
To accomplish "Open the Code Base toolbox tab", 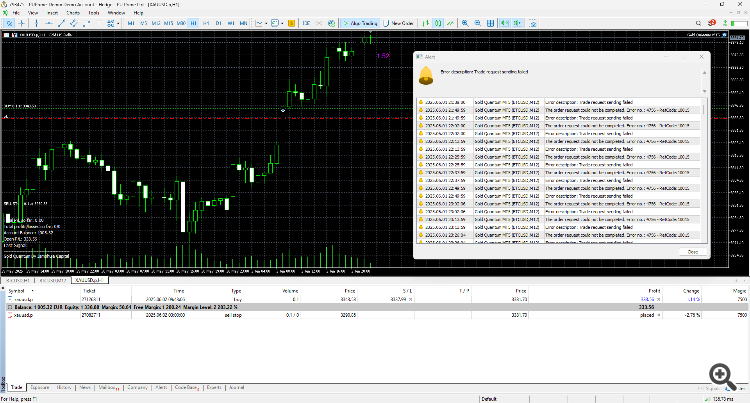I will click(187, 388).
